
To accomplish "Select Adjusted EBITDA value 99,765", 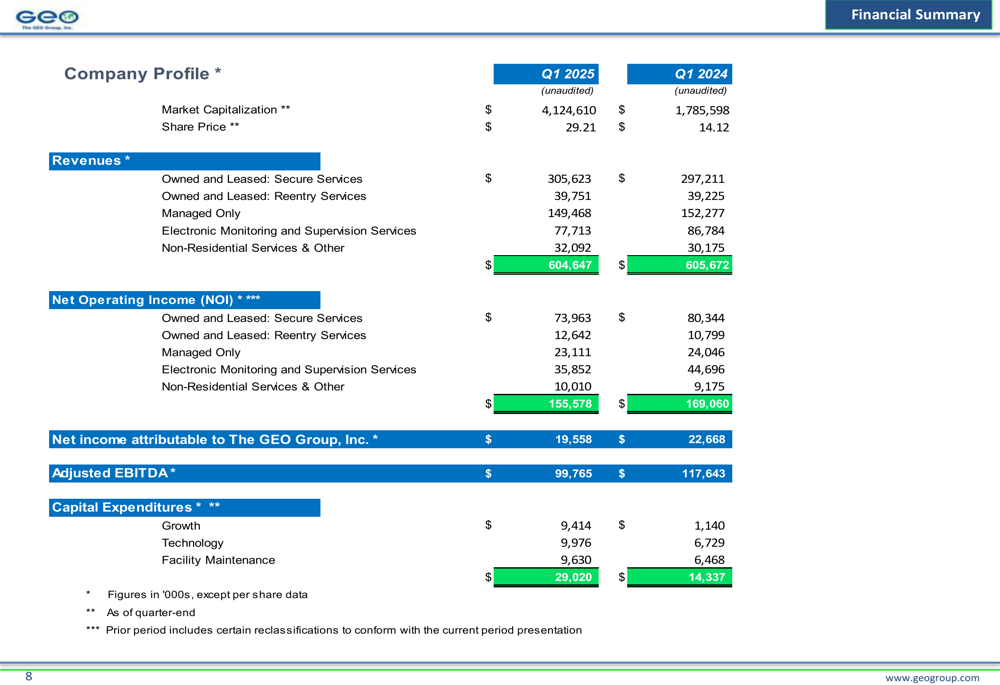I will click(x=573, y=474).
